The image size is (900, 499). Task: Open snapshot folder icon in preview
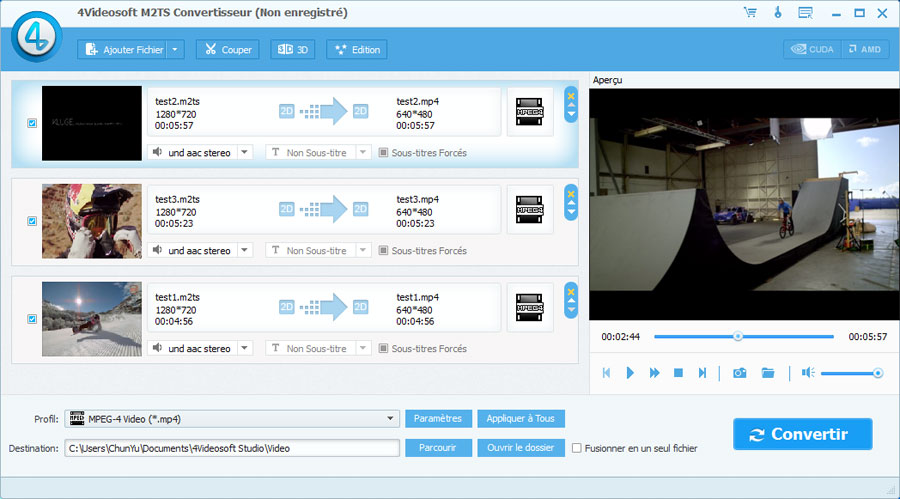pyautogui.click(x=768, y=373)
